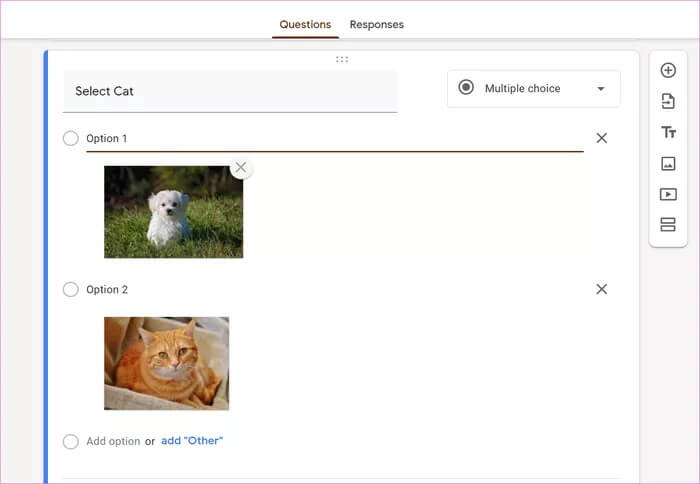Select the Option 2 radio button

point(71,289)
